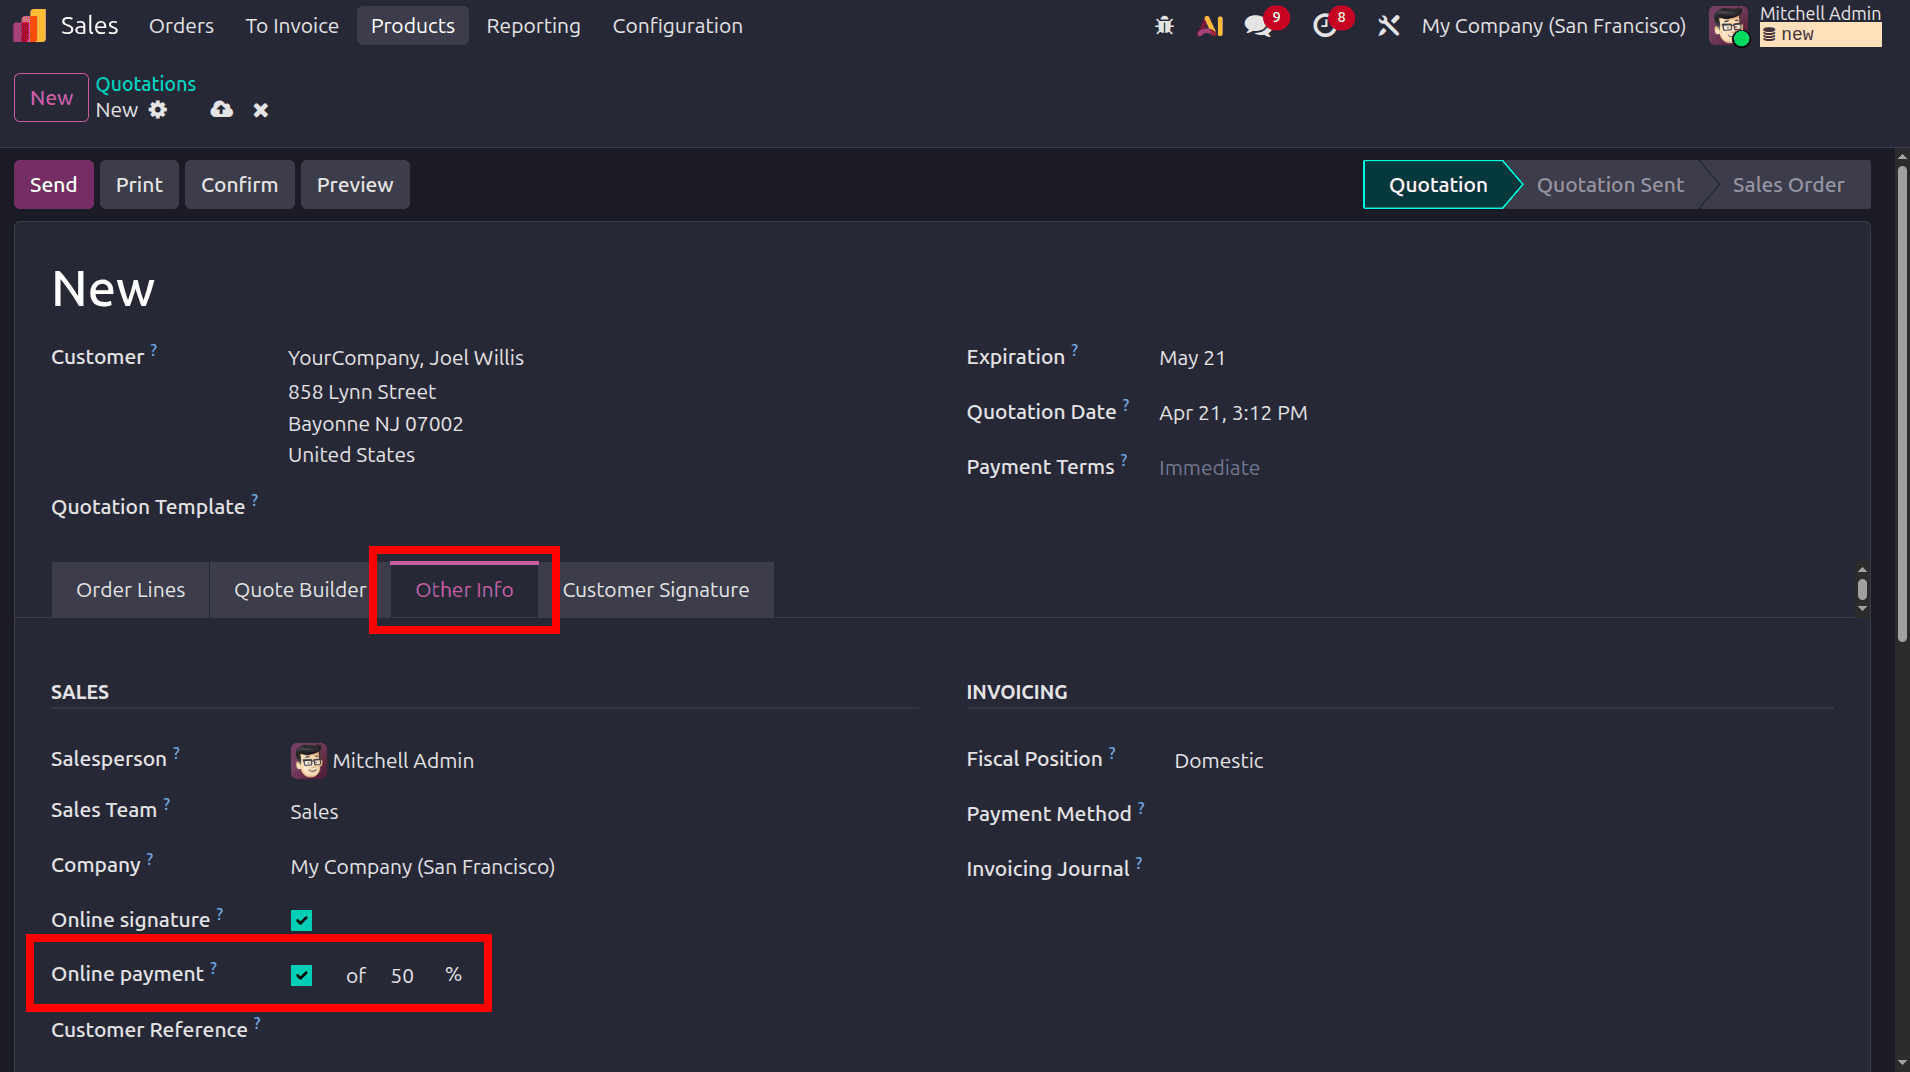Image resolution: width=1910 pixels, height=1072 pixels.
Task: Click the Confirm button
Action: tap(239, 184)
